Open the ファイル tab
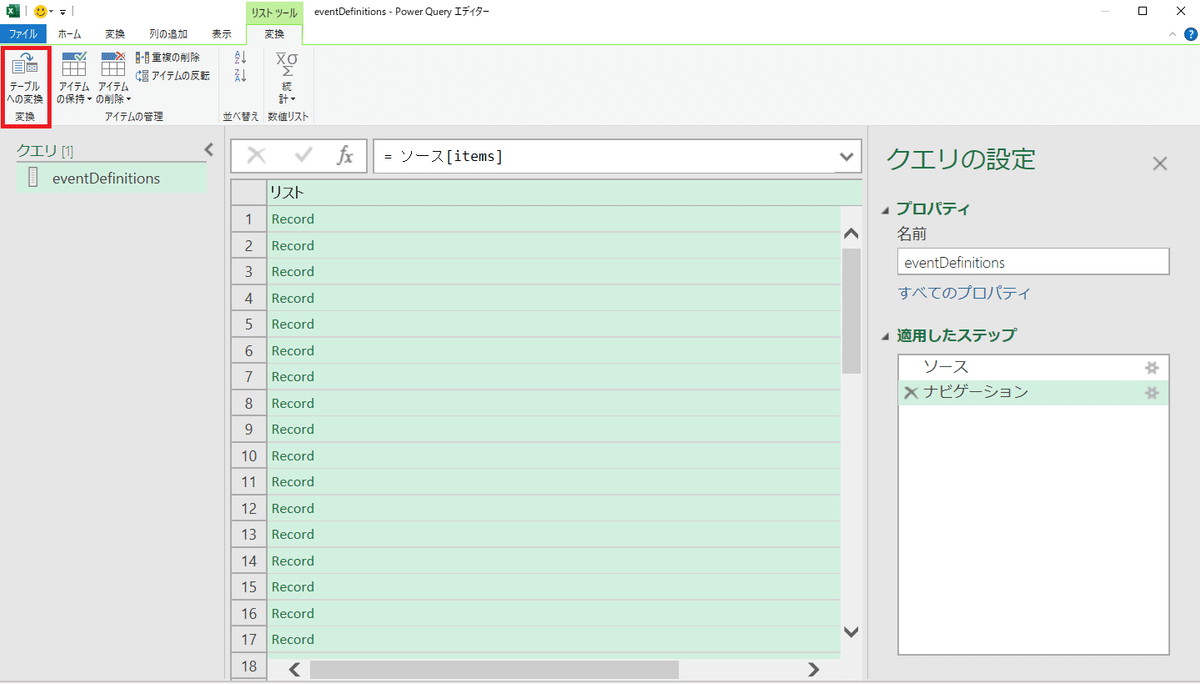Image resolution: width=1200 pixels, height=684 pixels. pyautogui.click(x=23, y=34)
